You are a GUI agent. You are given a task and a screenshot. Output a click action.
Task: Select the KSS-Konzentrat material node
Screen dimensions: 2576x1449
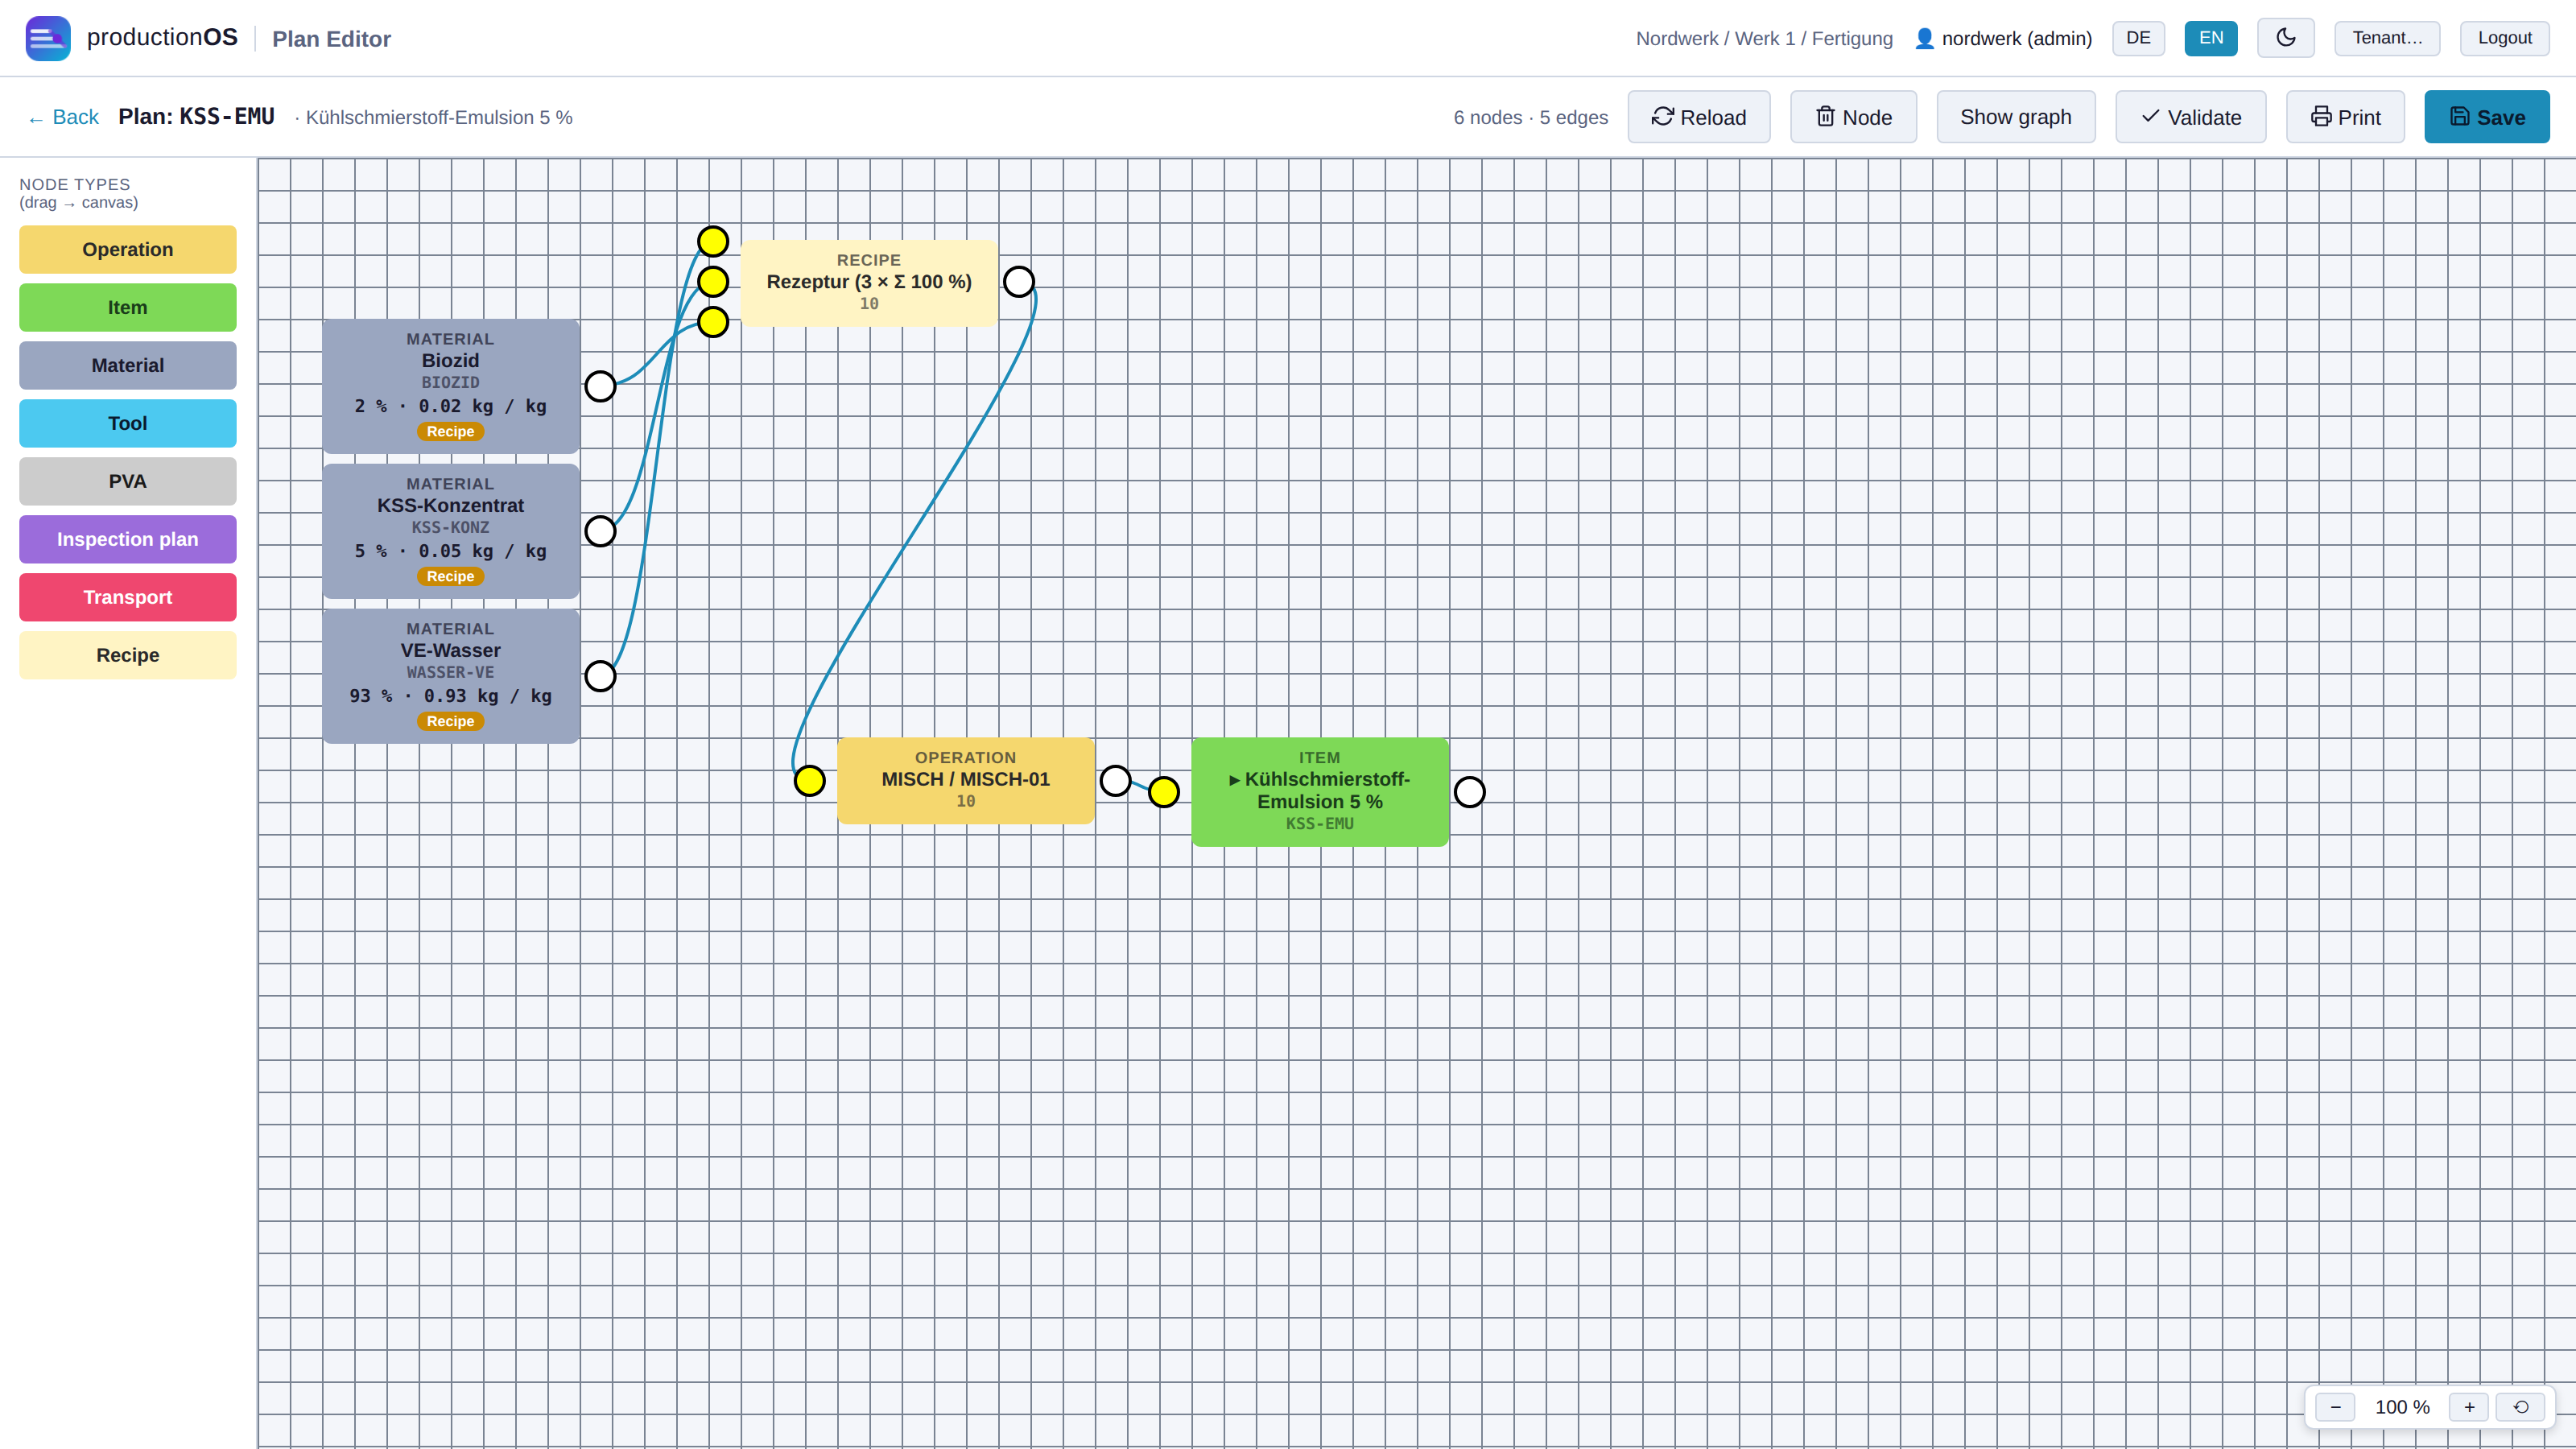tap(451, 531)
